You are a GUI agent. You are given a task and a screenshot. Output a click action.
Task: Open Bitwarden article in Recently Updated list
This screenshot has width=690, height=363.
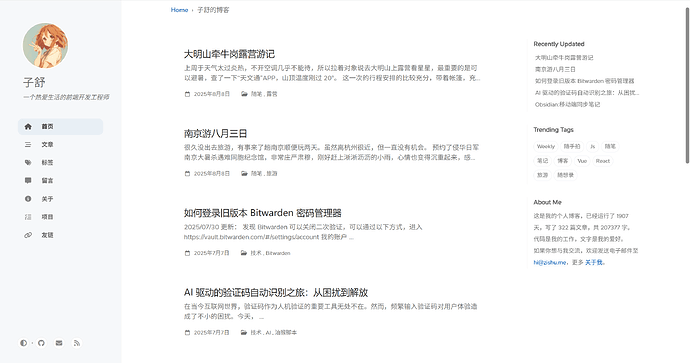pyautogui.click(x=585, y=81)
